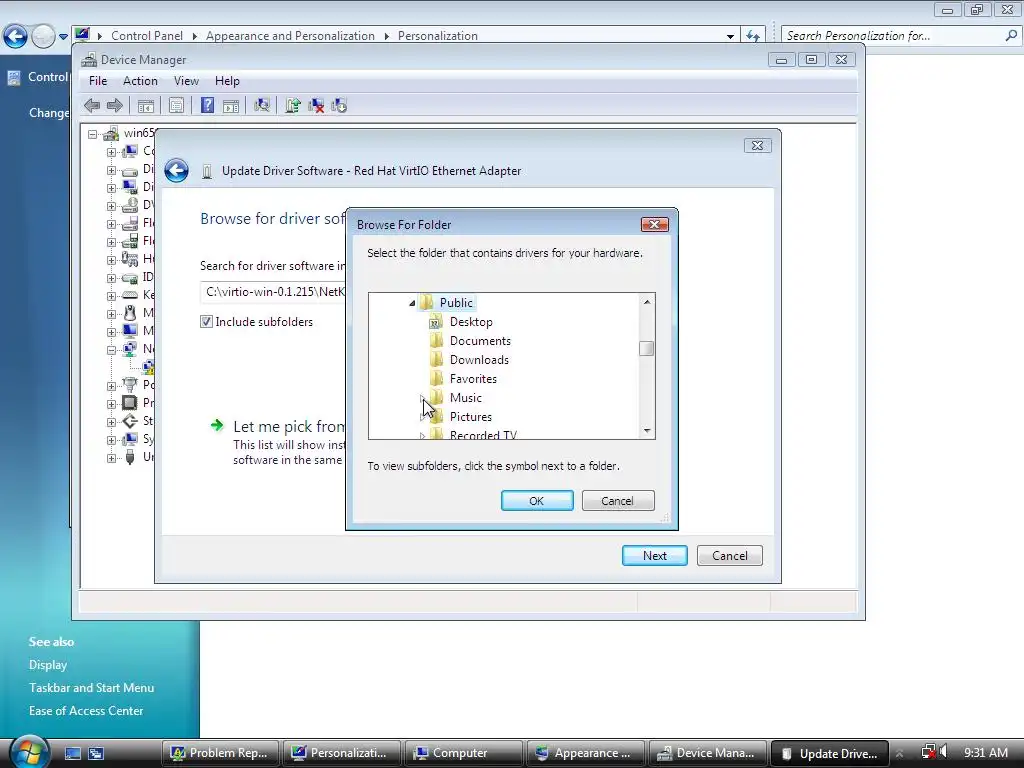Toggle the Show/Hide Console Tree toolbar icon

click(x=146, y=105)
